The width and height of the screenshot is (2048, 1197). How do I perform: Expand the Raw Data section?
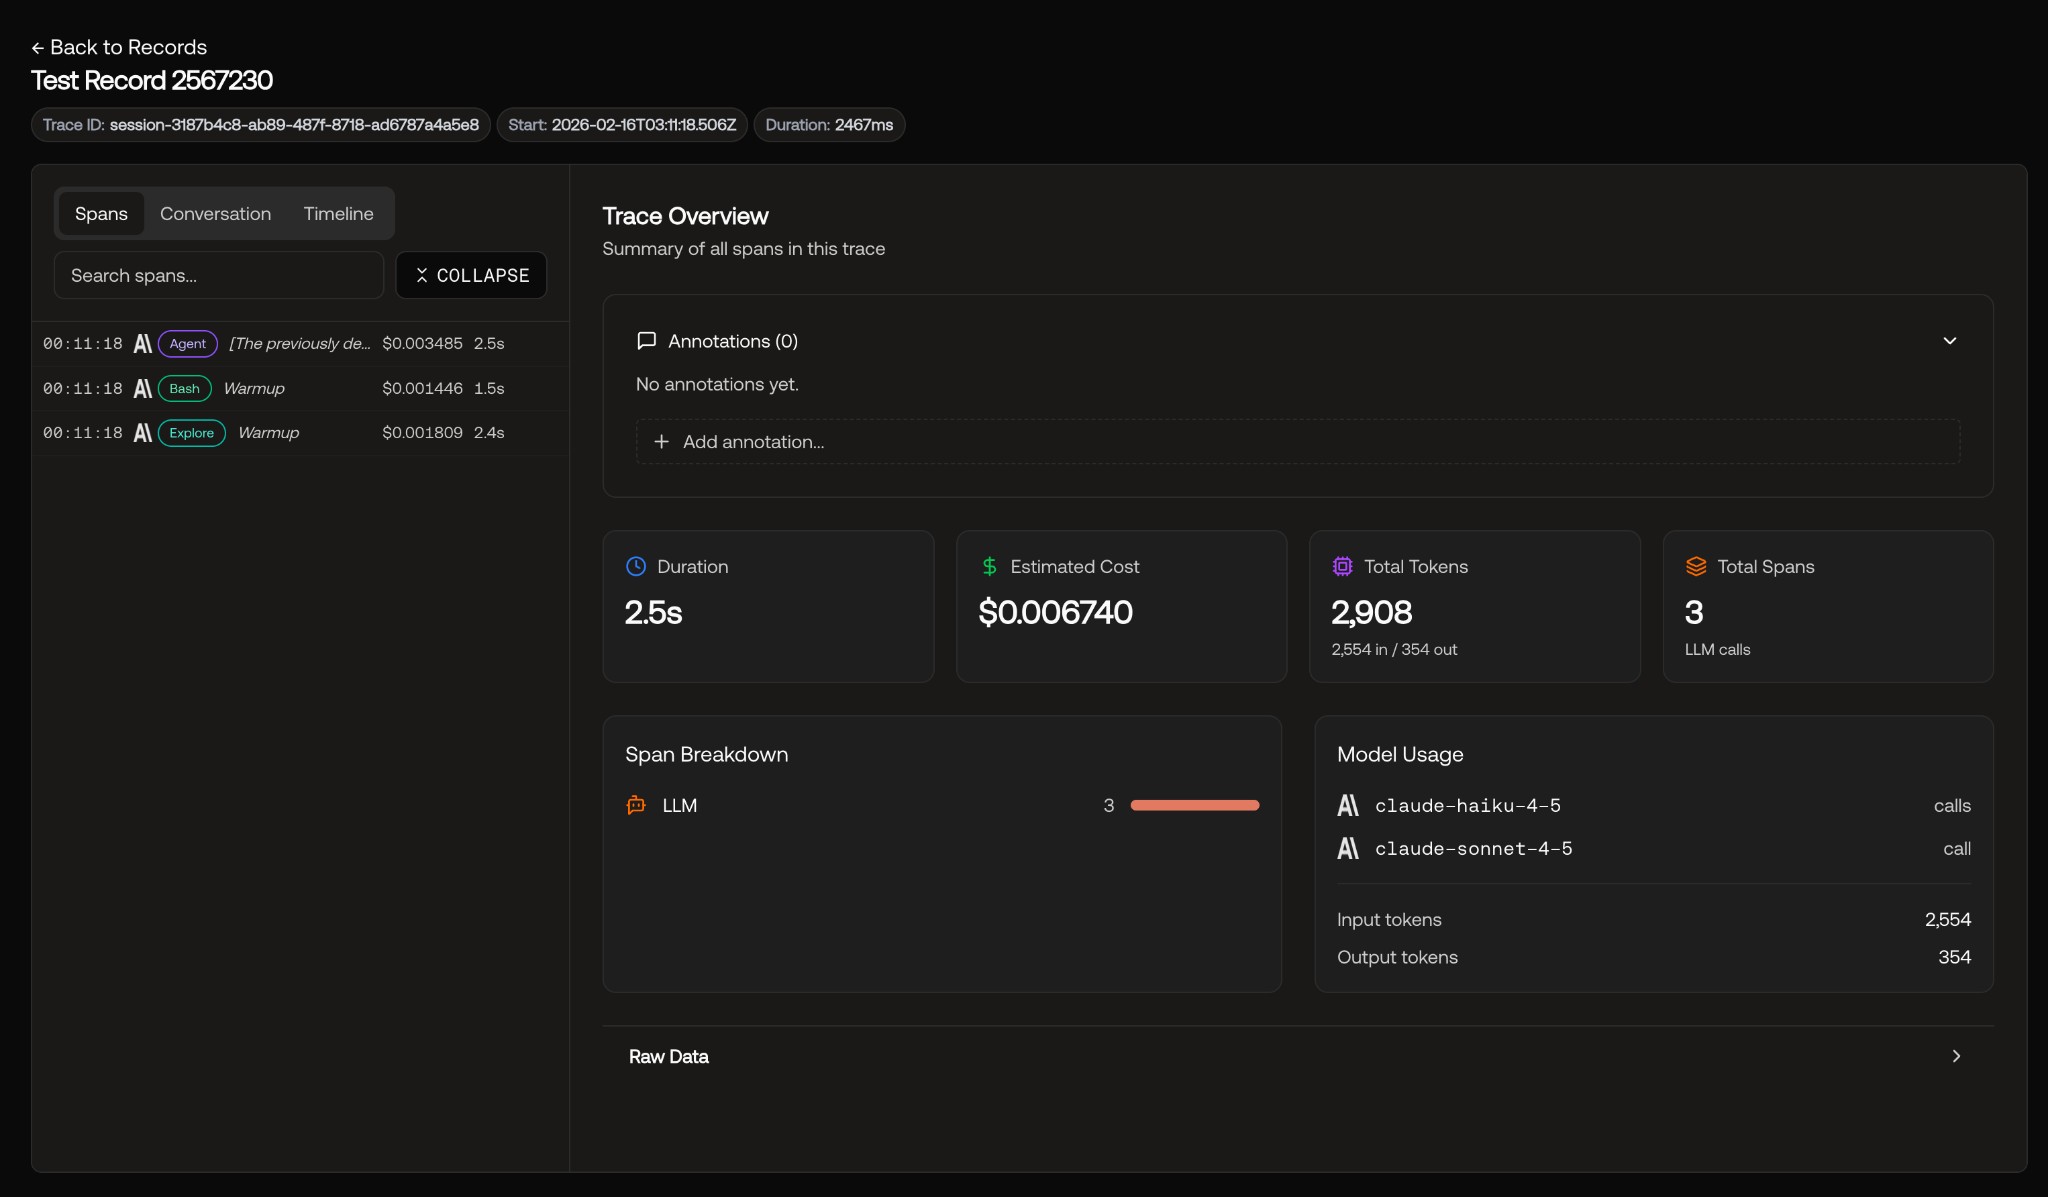[1297, 1056]
